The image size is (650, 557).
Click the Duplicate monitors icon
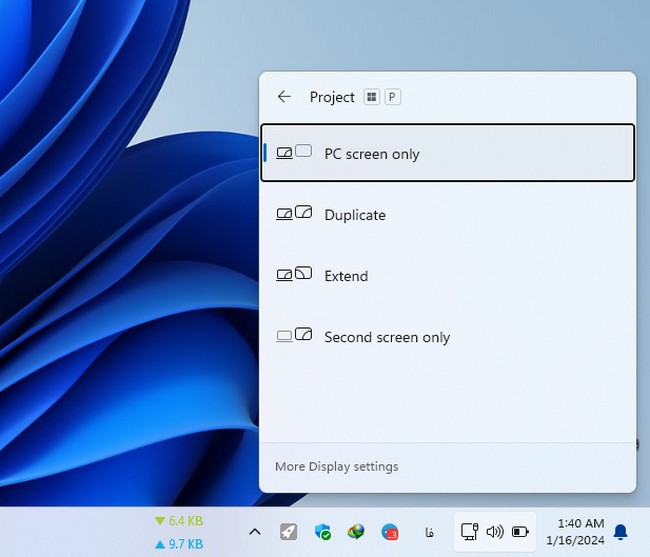tap(294, 213)
